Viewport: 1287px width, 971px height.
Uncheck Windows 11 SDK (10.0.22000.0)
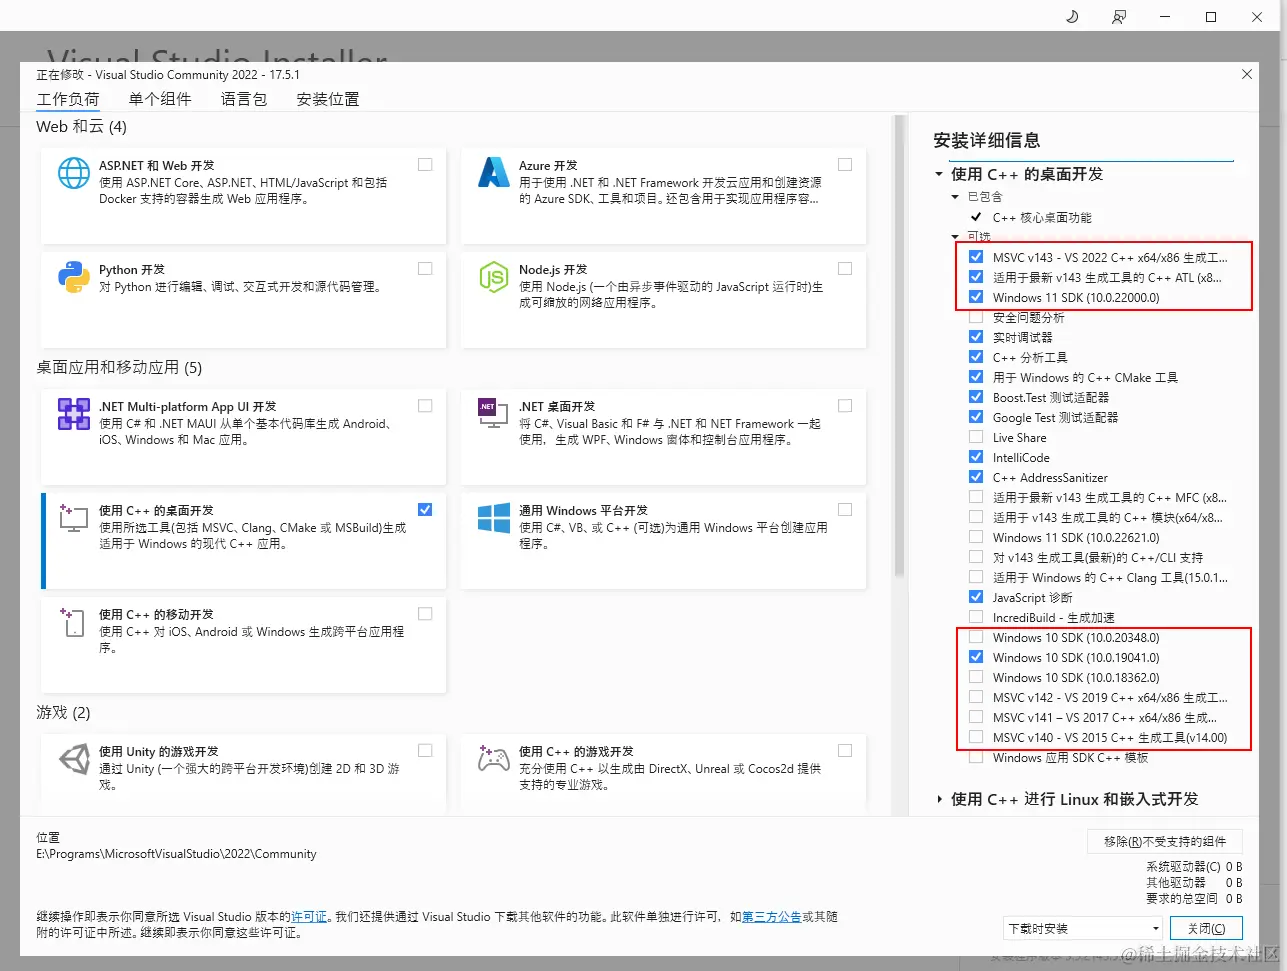point(975,297)
